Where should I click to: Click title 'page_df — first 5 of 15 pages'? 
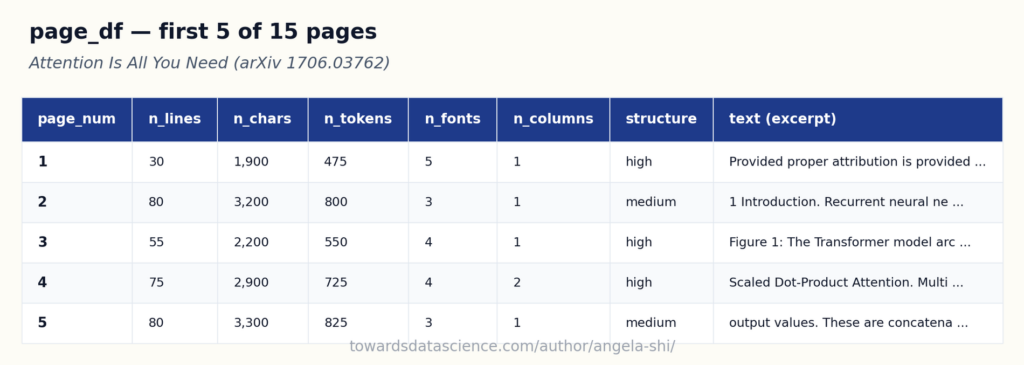point(203,32)
